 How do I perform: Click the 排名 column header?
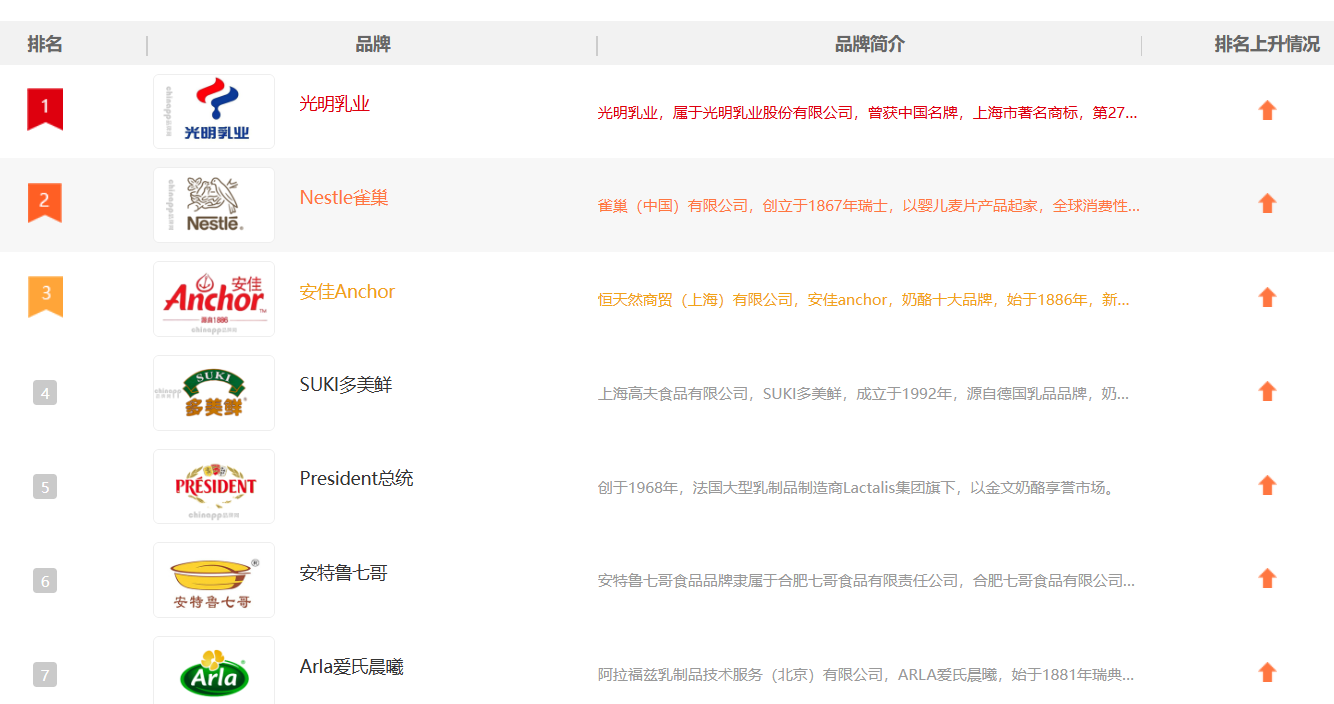45,44
